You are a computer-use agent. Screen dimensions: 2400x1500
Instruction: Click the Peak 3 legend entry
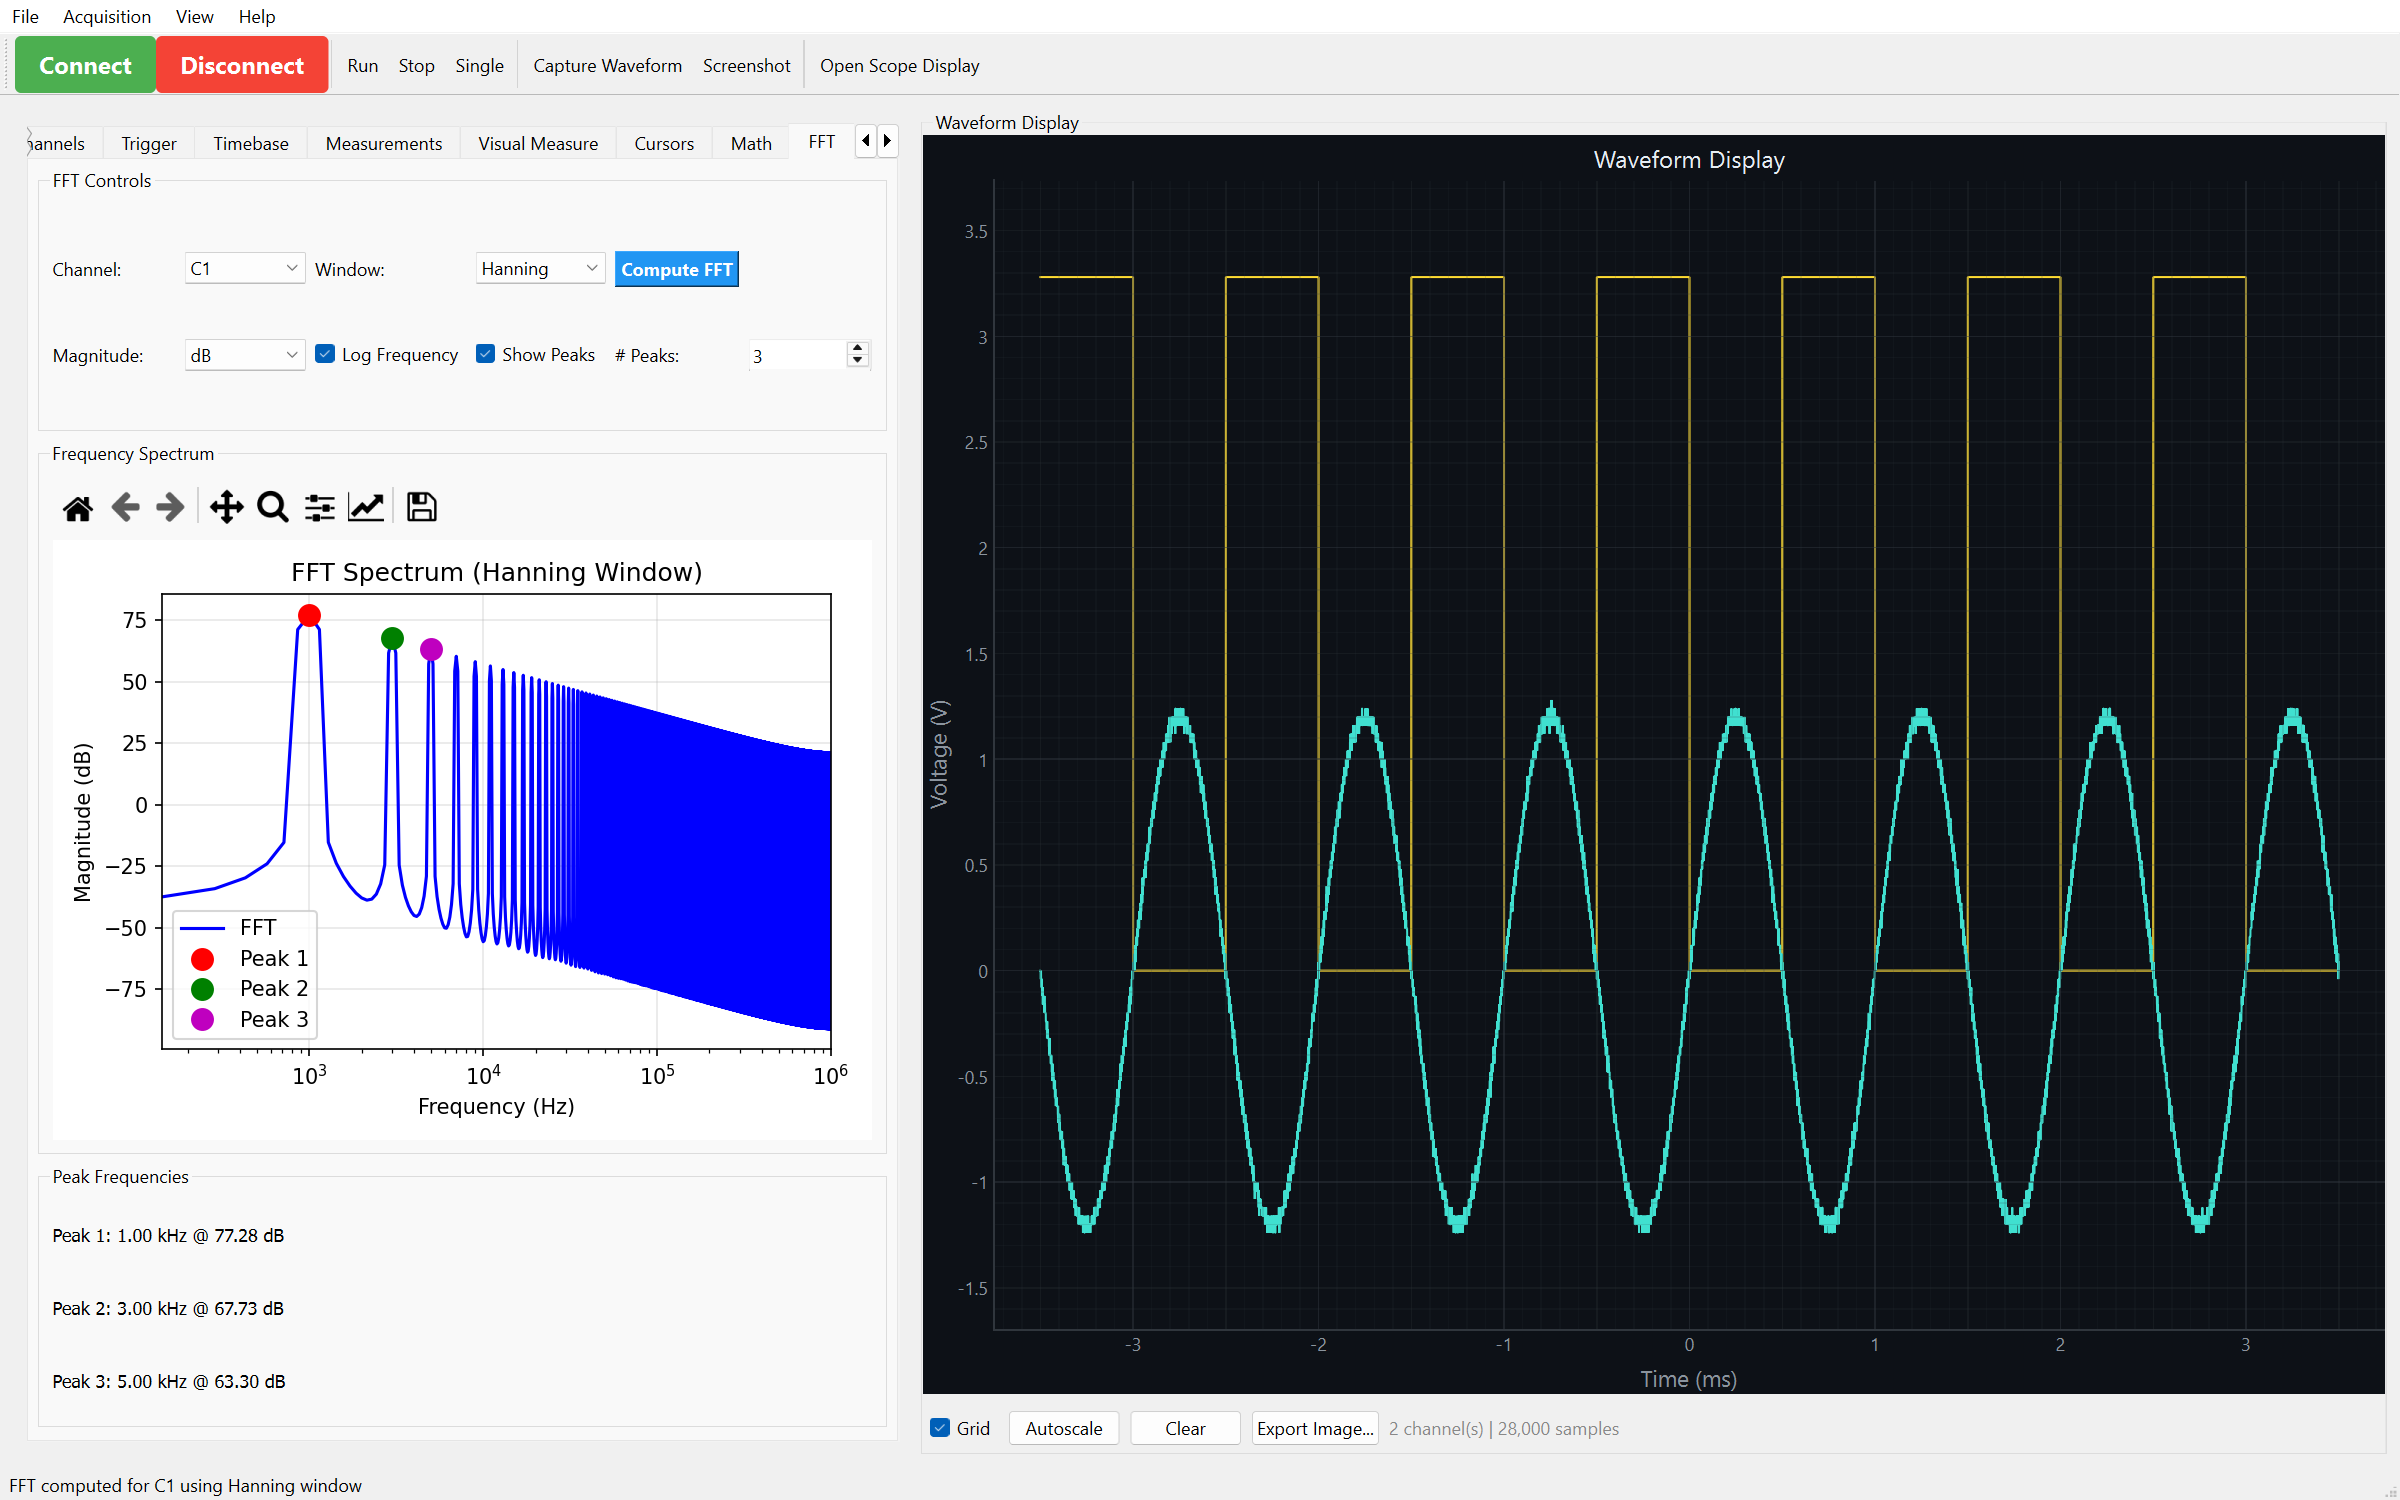coord(250,1019)
